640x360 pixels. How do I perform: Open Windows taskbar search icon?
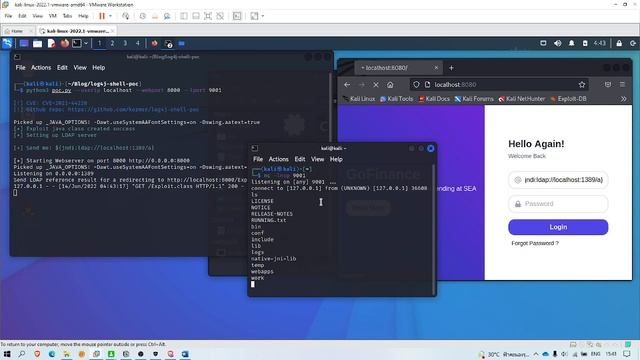point(22,354)
